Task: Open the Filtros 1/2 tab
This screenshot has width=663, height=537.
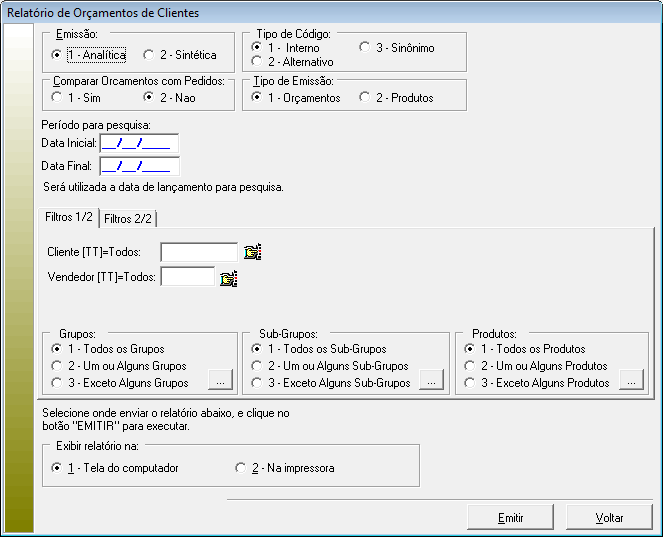Action: tap(69, 218)
